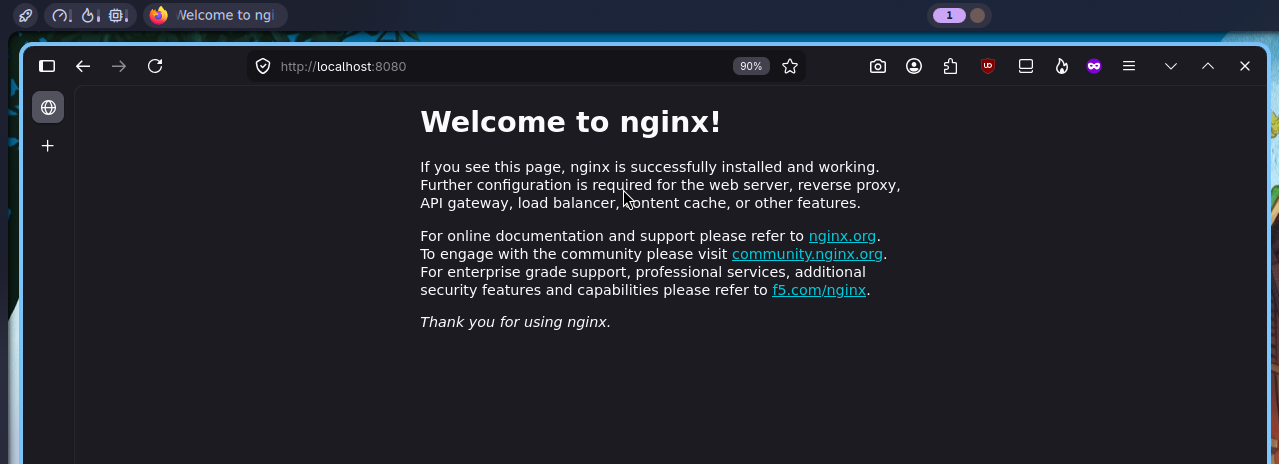Open the rocket launcher icon in panel
Image resolution: width=1279 pixels, height=464 pixels.
point(25,15)
